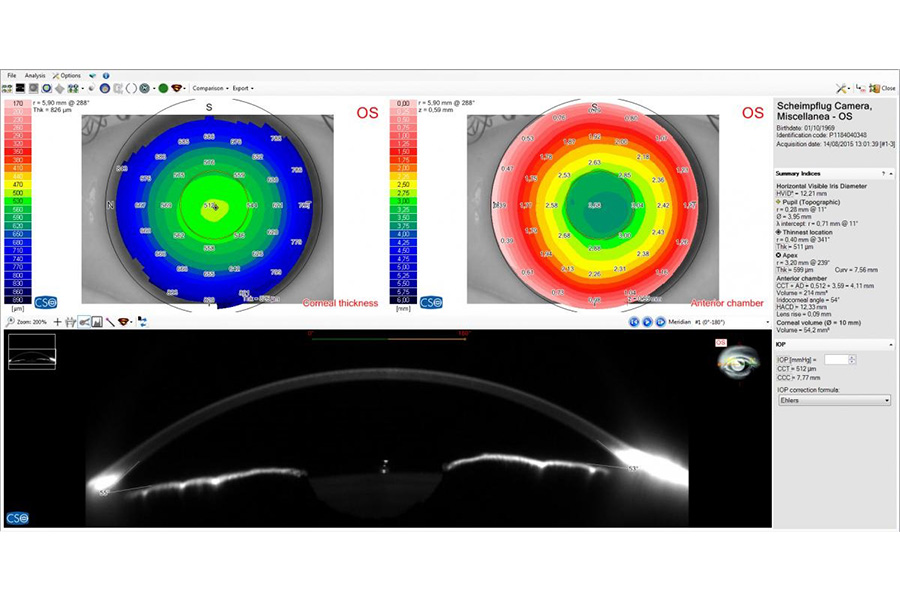Click the IOP [mmHg] input field
This screenshot has width=900, height=600.
click(836, 359)
